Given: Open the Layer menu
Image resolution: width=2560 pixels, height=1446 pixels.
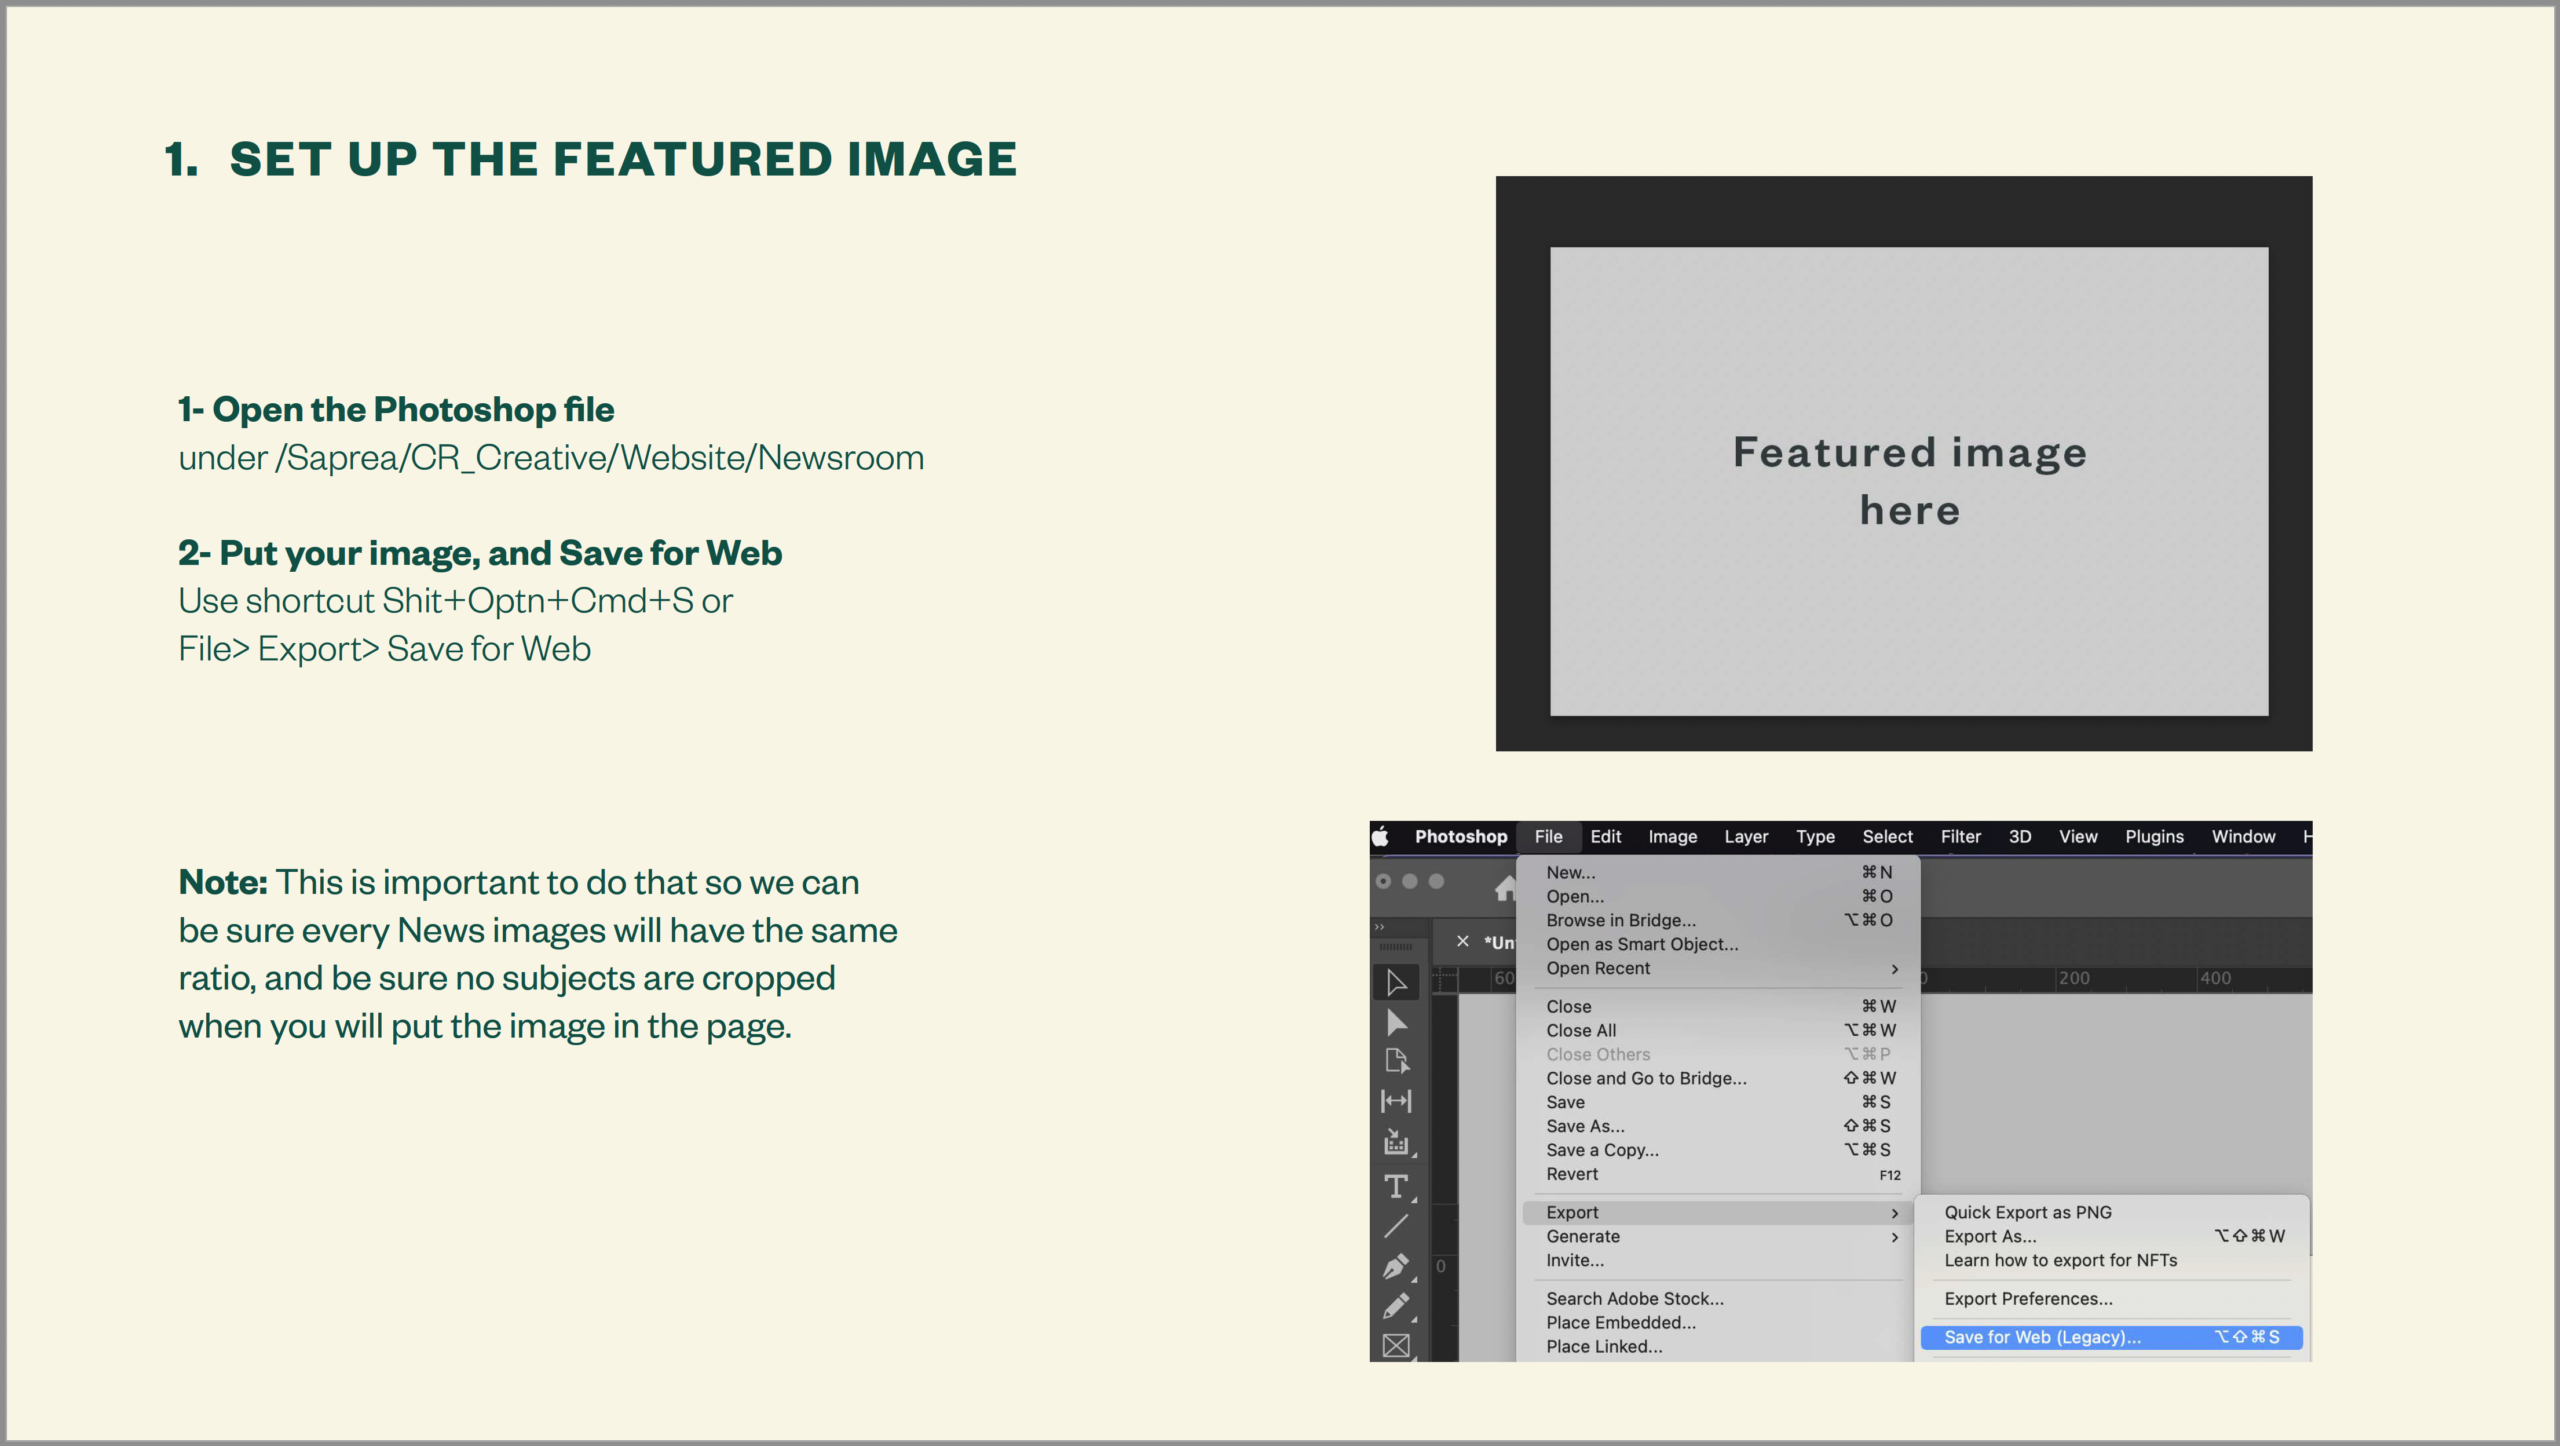Looking at the screenshot, I should (1746, 836).
